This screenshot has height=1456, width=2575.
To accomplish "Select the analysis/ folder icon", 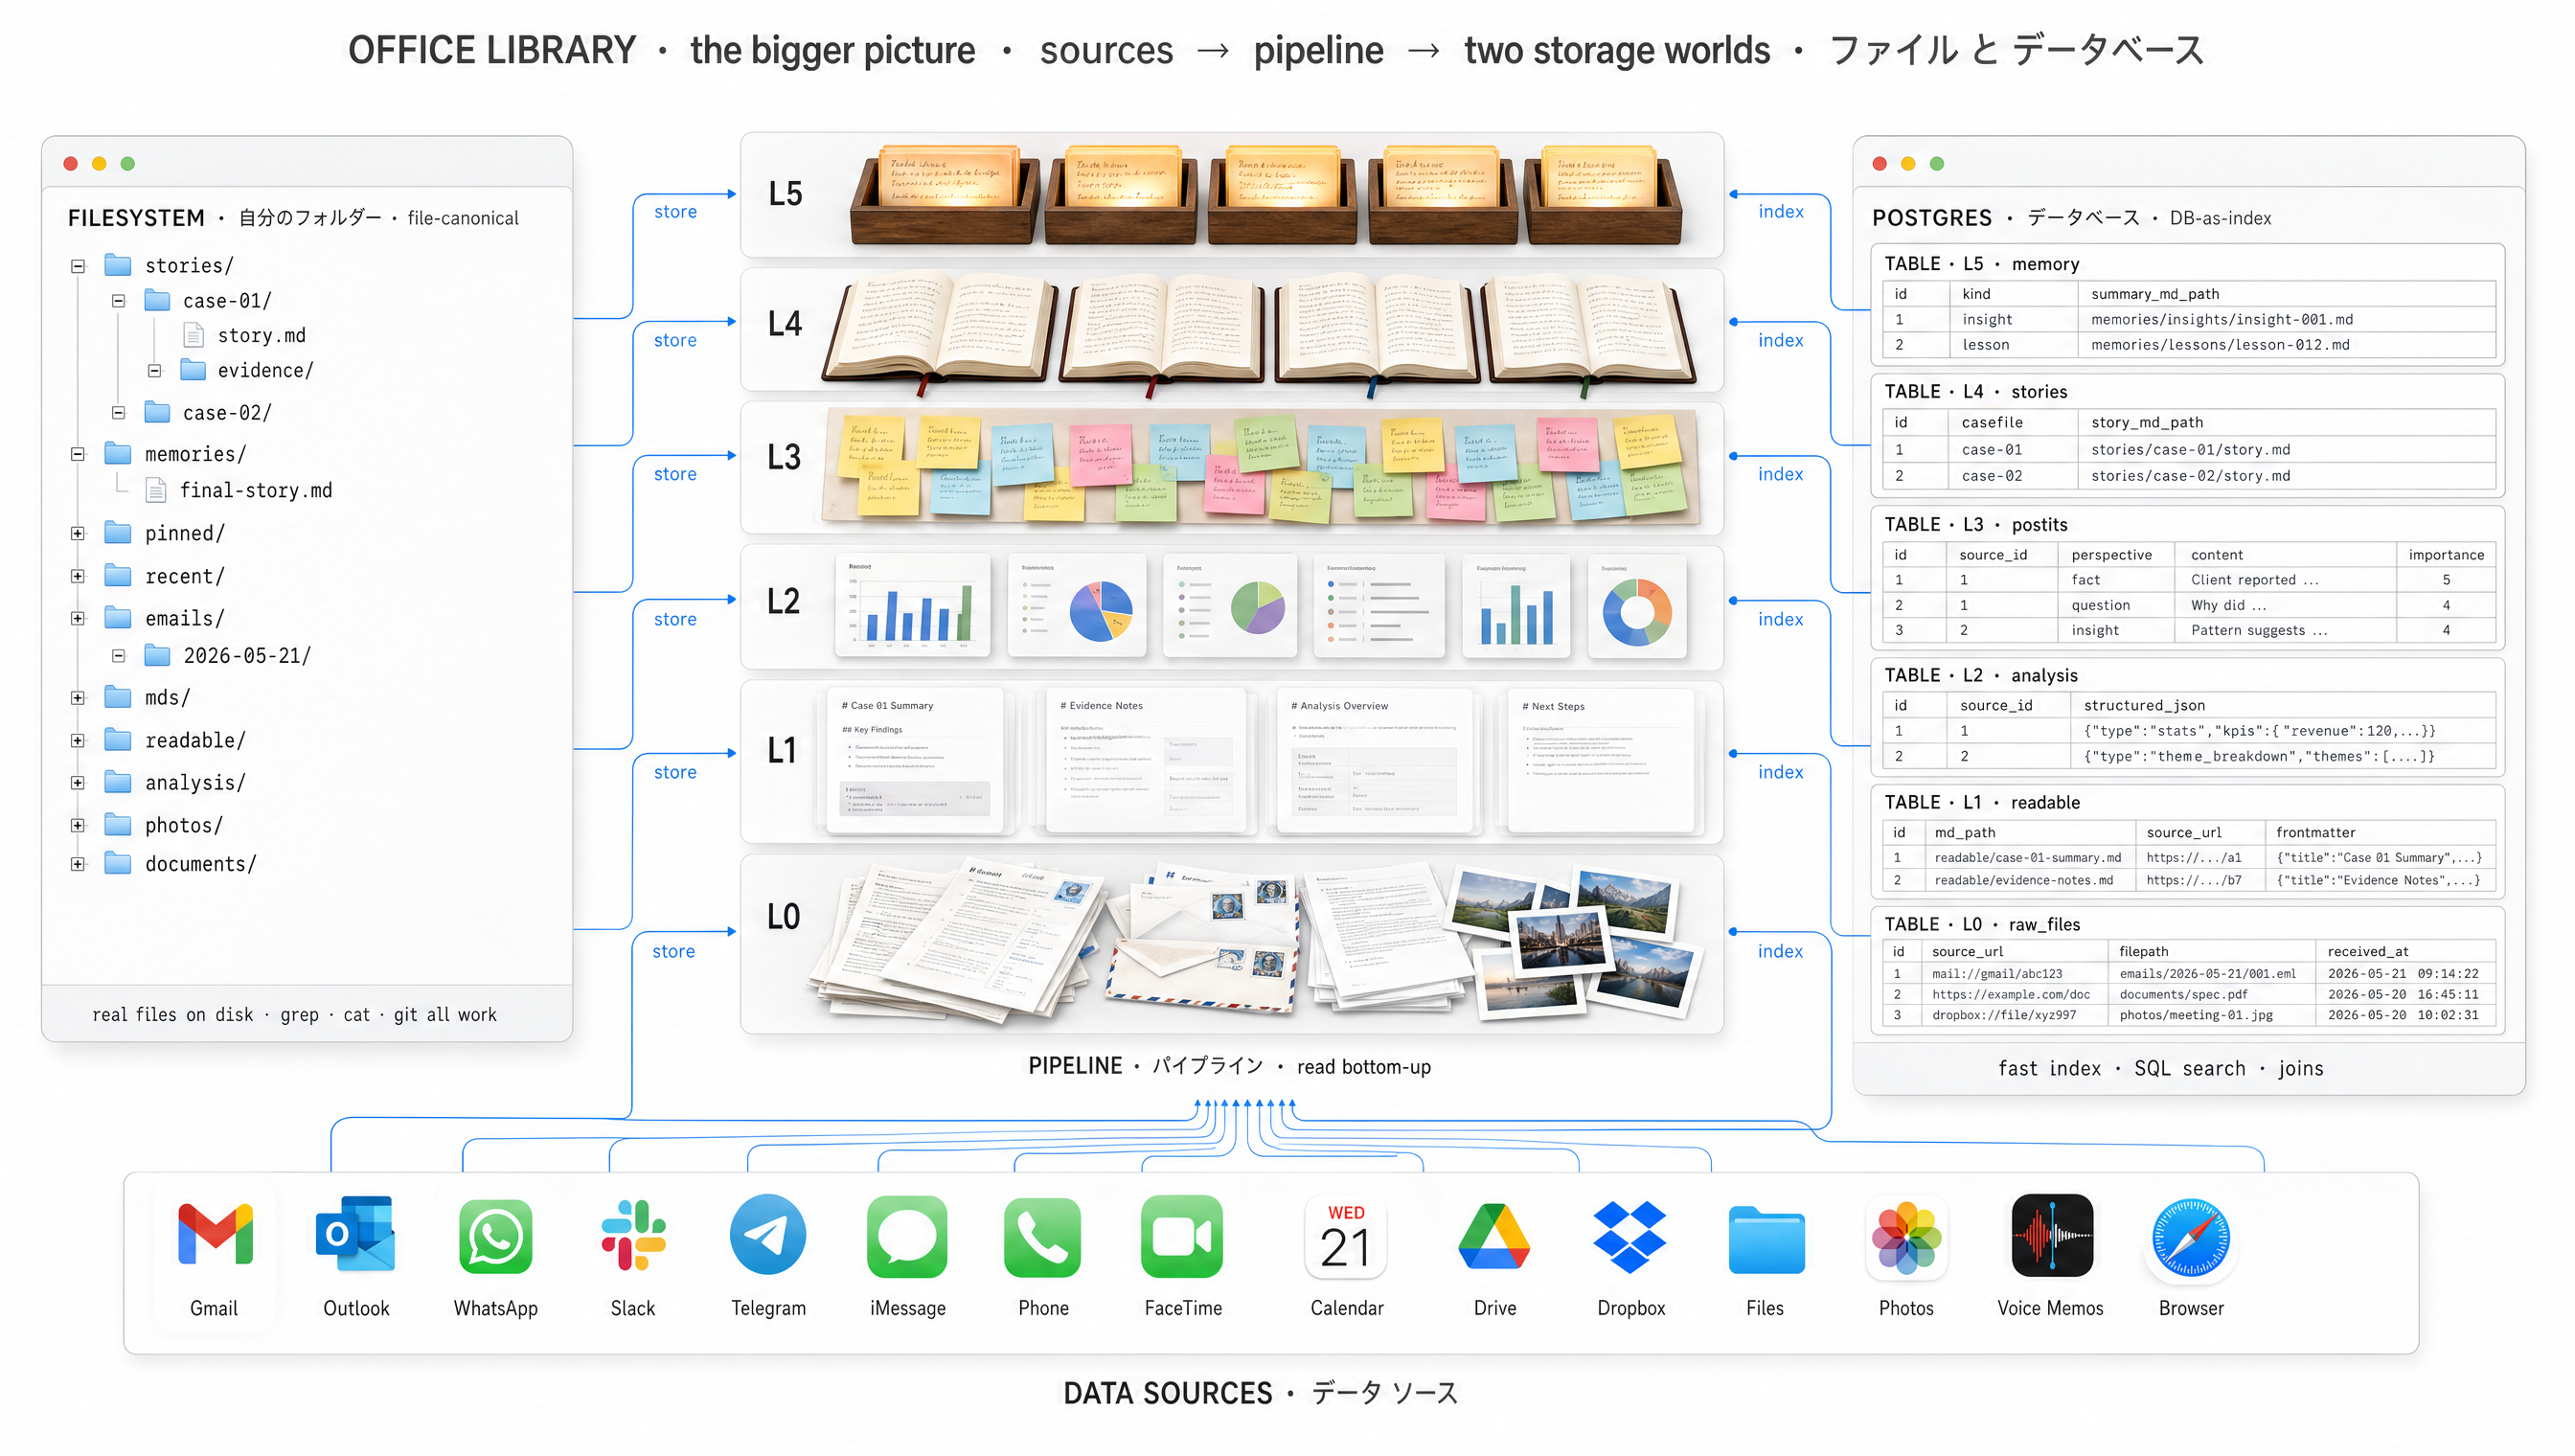I will tap(118, 782).
